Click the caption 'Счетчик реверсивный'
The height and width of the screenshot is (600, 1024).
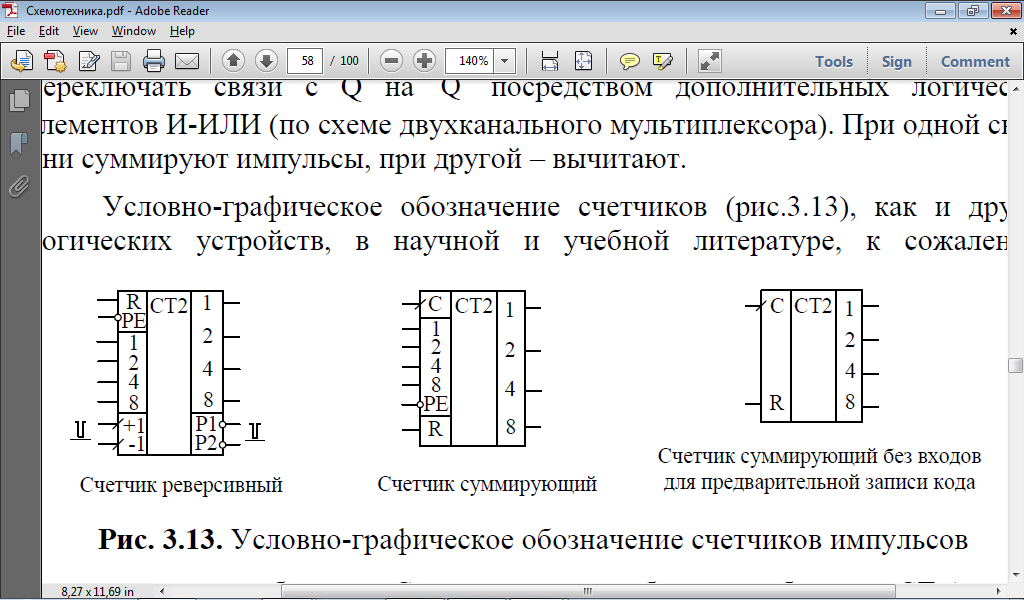(x=181, y=485)
